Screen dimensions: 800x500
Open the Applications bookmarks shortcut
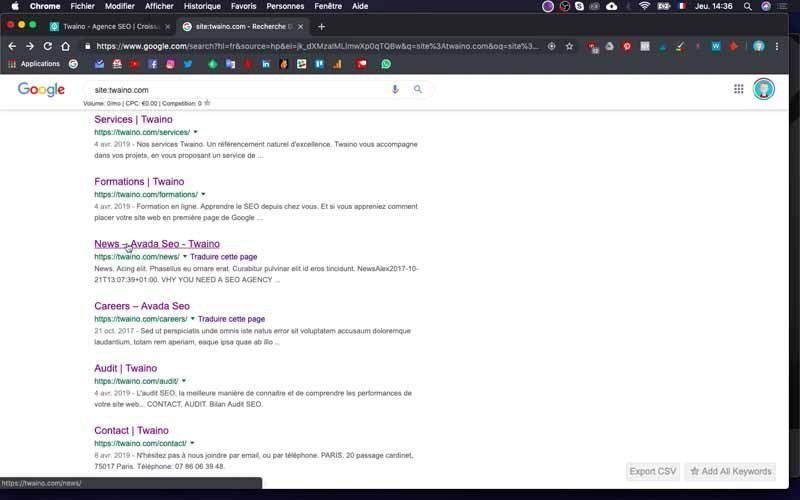click(x=34, y=64)
